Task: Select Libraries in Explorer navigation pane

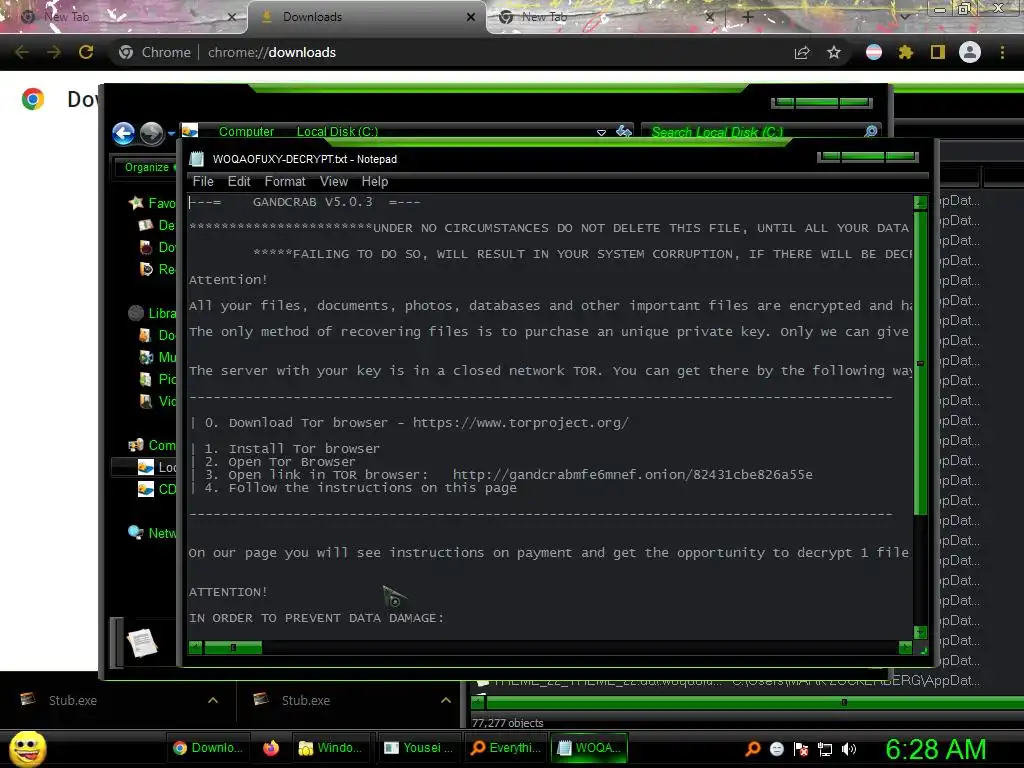Action: (x=153, y=313)
